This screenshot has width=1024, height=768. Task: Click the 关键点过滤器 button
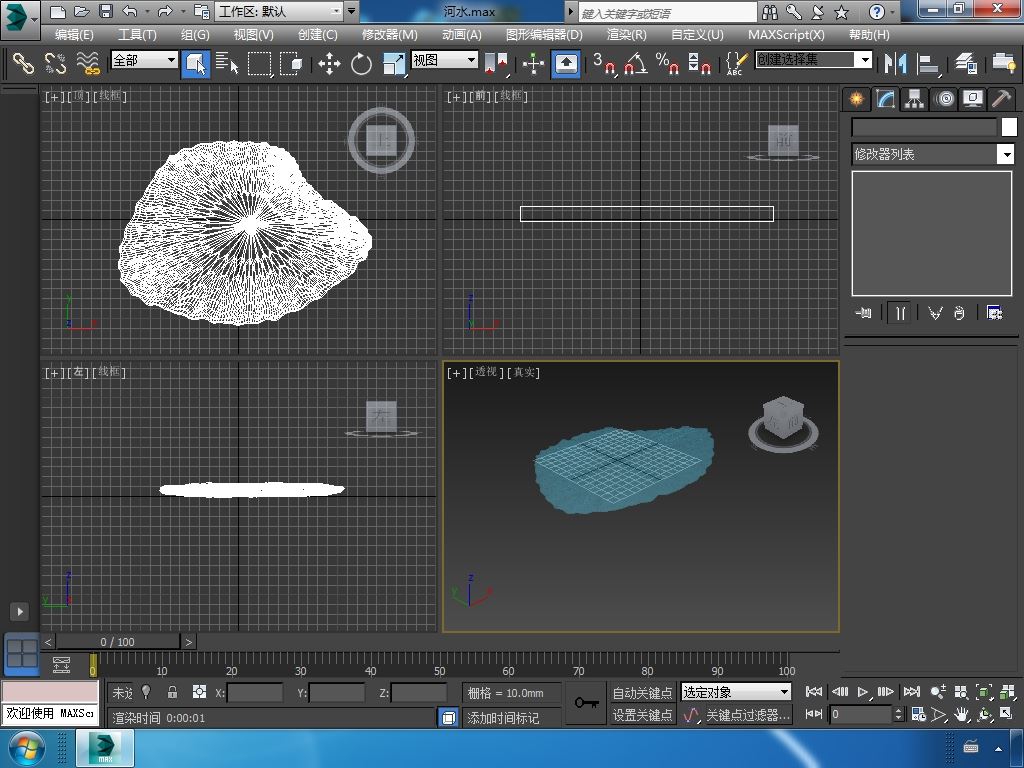(747, 715)
